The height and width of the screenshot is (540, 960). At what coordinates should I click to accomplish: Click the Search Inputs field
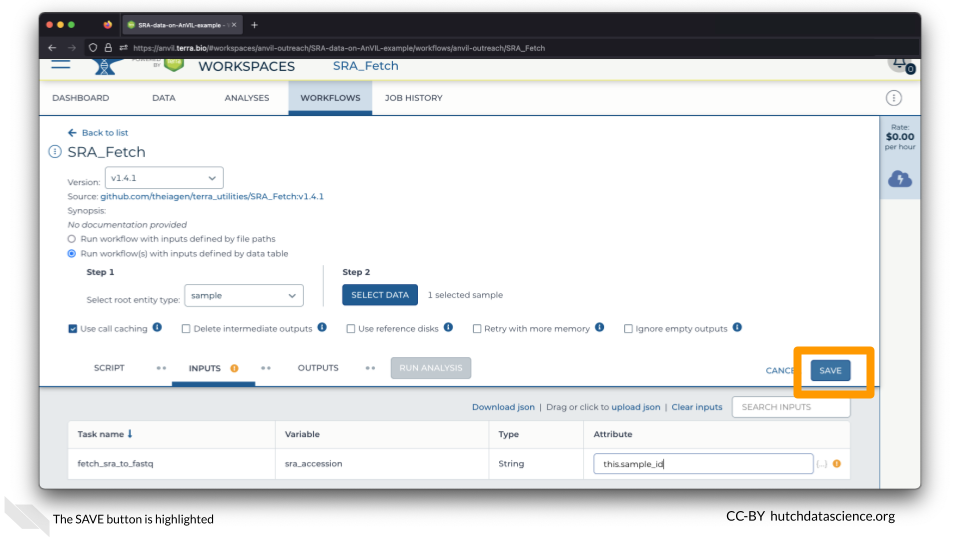point(790,407)
